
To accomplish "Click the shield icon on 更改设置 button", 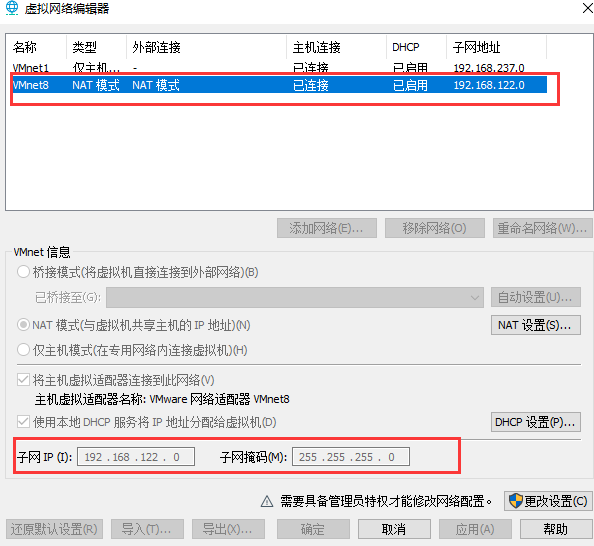I will point(516,501).
